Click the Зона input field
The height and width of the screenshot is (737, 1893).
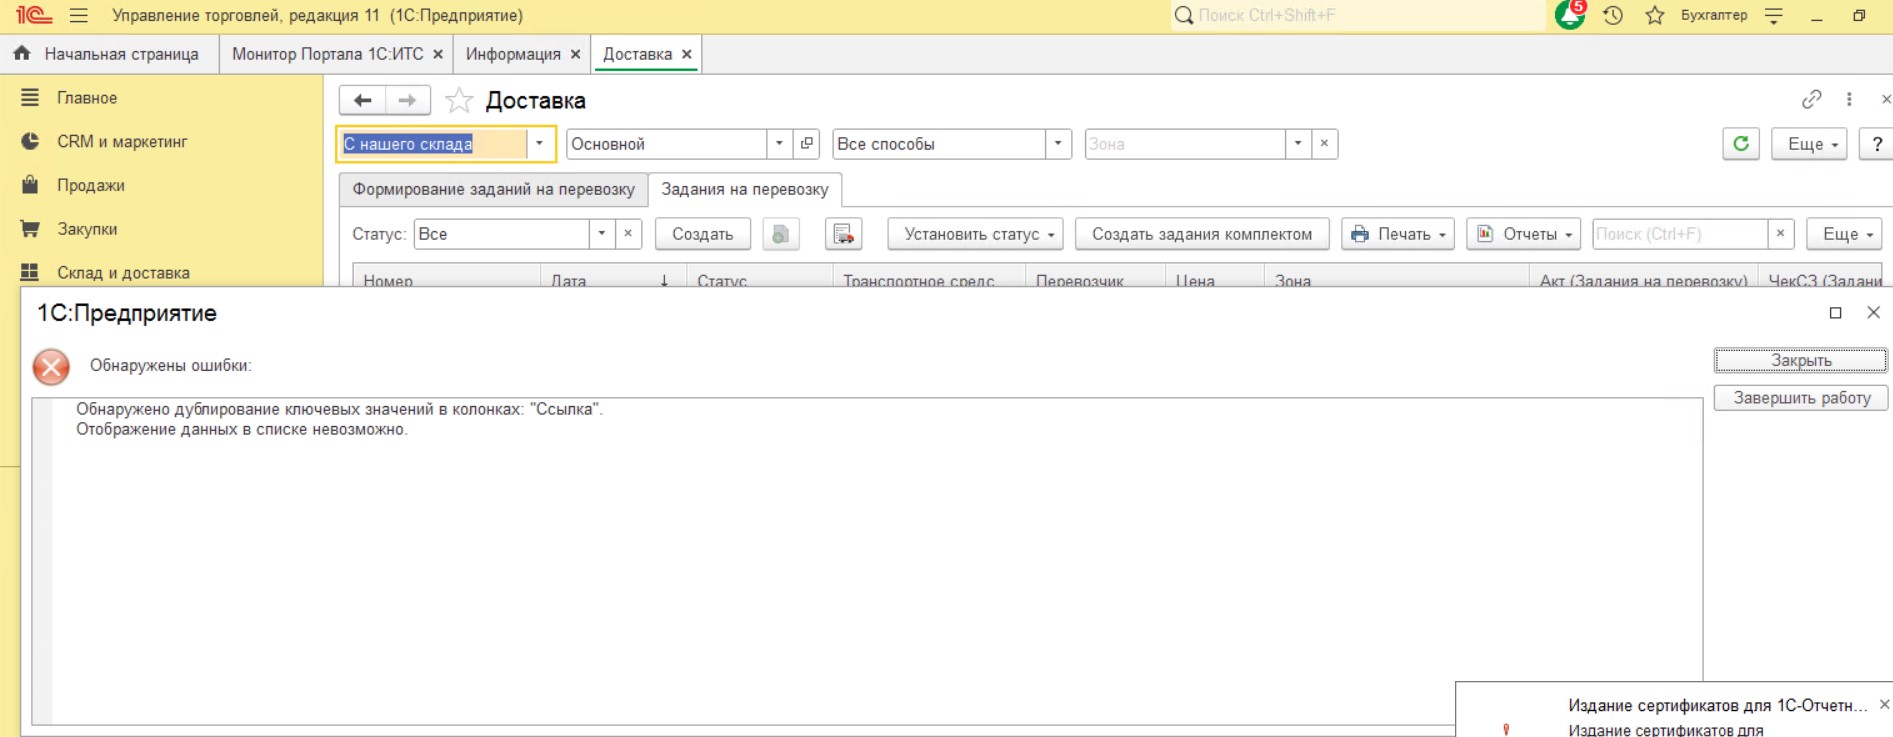pyautogui.click(x=1184, y=144)
